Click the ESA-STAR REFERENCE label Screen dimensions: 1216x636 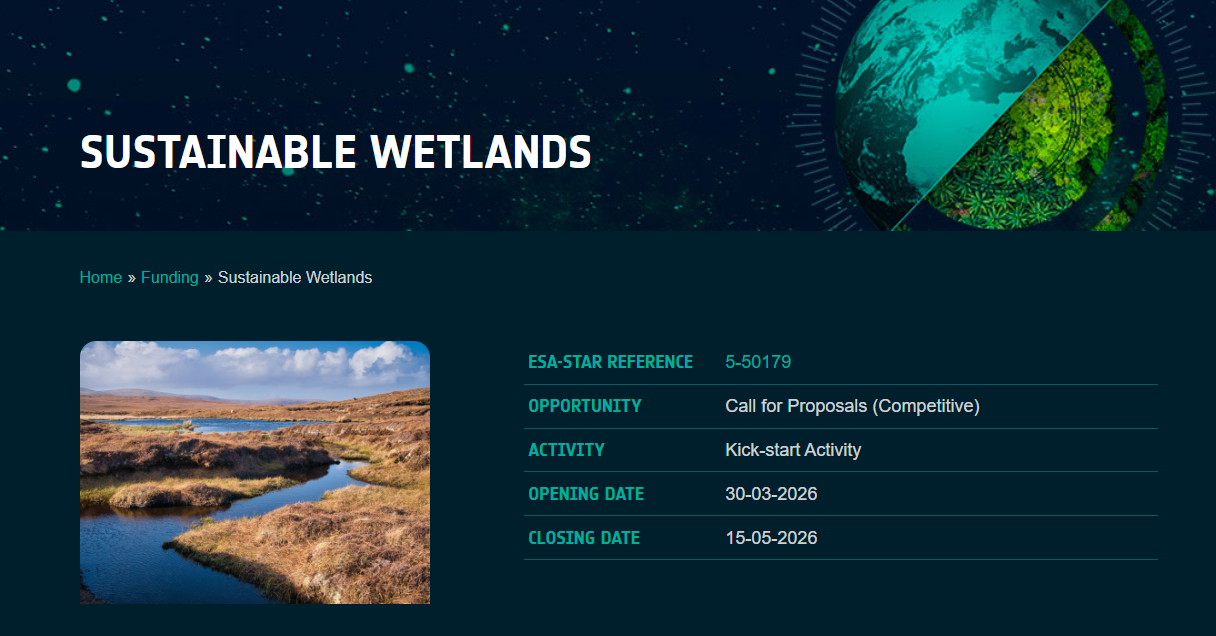pyautogui.click(x=610, y=362)
